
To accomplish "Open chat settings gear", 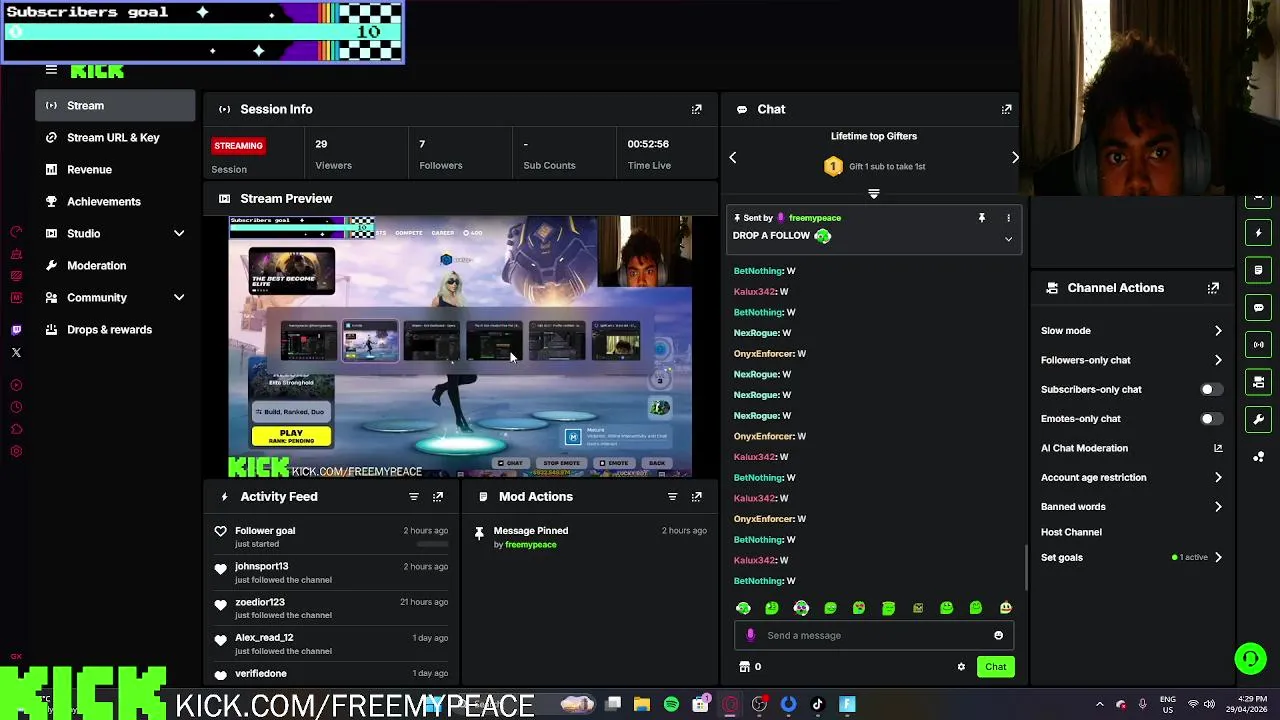I will [x=961, y=667].
